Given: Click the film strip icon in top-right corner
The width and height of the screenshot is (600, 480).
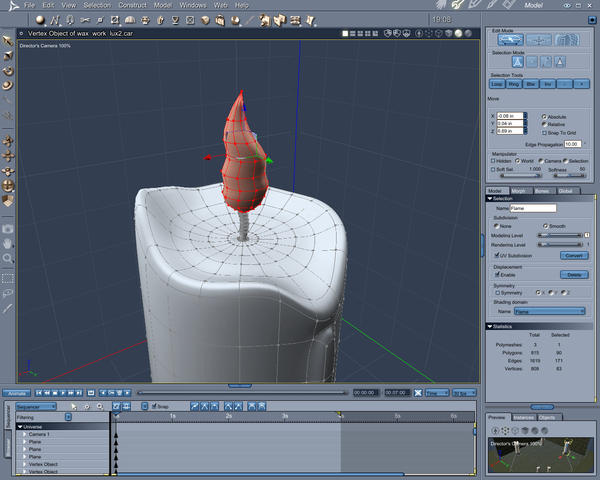Looking at the screenshot, I should tap(508, 5).
